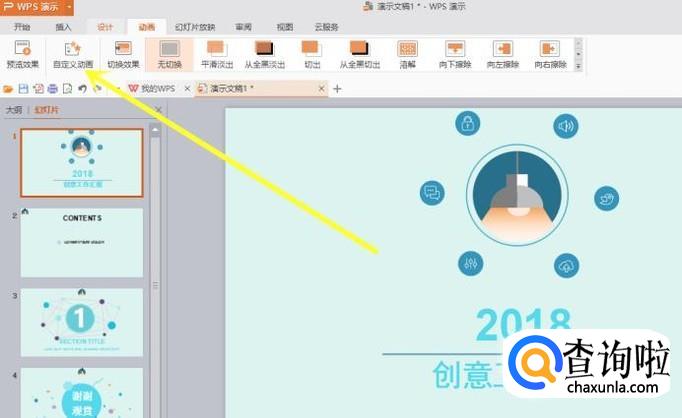This screenshot has width=682, height=418.
Task: Click the chat bubbles icon on the slide
Action: pyautogui.click(x=432, y=193)
